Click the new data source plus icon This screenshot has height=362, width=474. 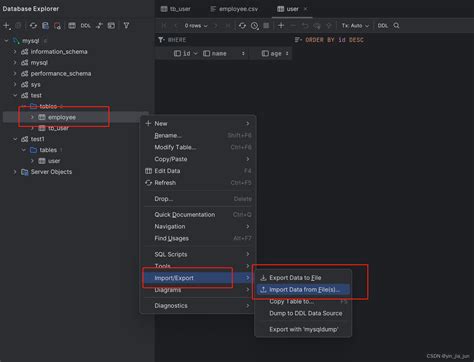coord(6,26)
